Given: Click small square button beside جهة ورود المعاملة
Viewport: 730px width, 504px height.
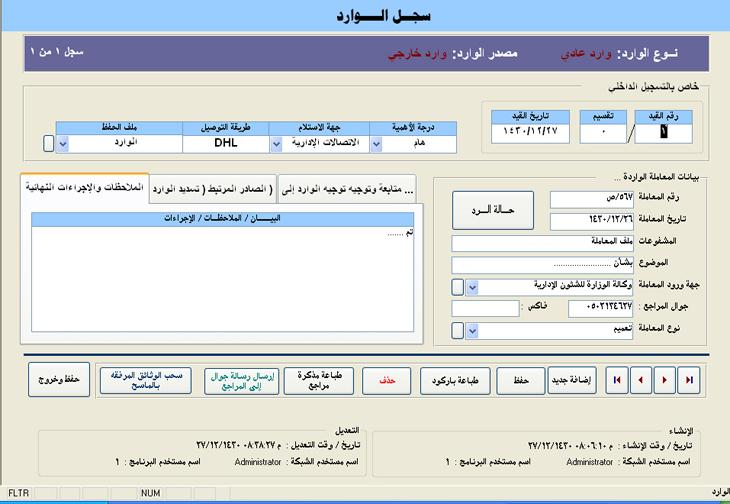Looking at the screenshot, I should (x=458, y=287).
